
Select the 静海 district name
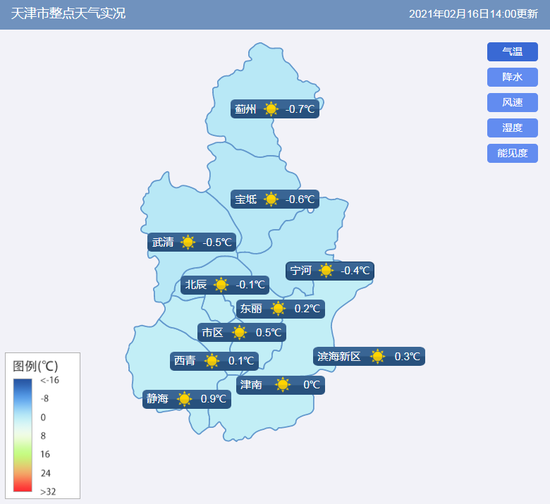[157, 399]
